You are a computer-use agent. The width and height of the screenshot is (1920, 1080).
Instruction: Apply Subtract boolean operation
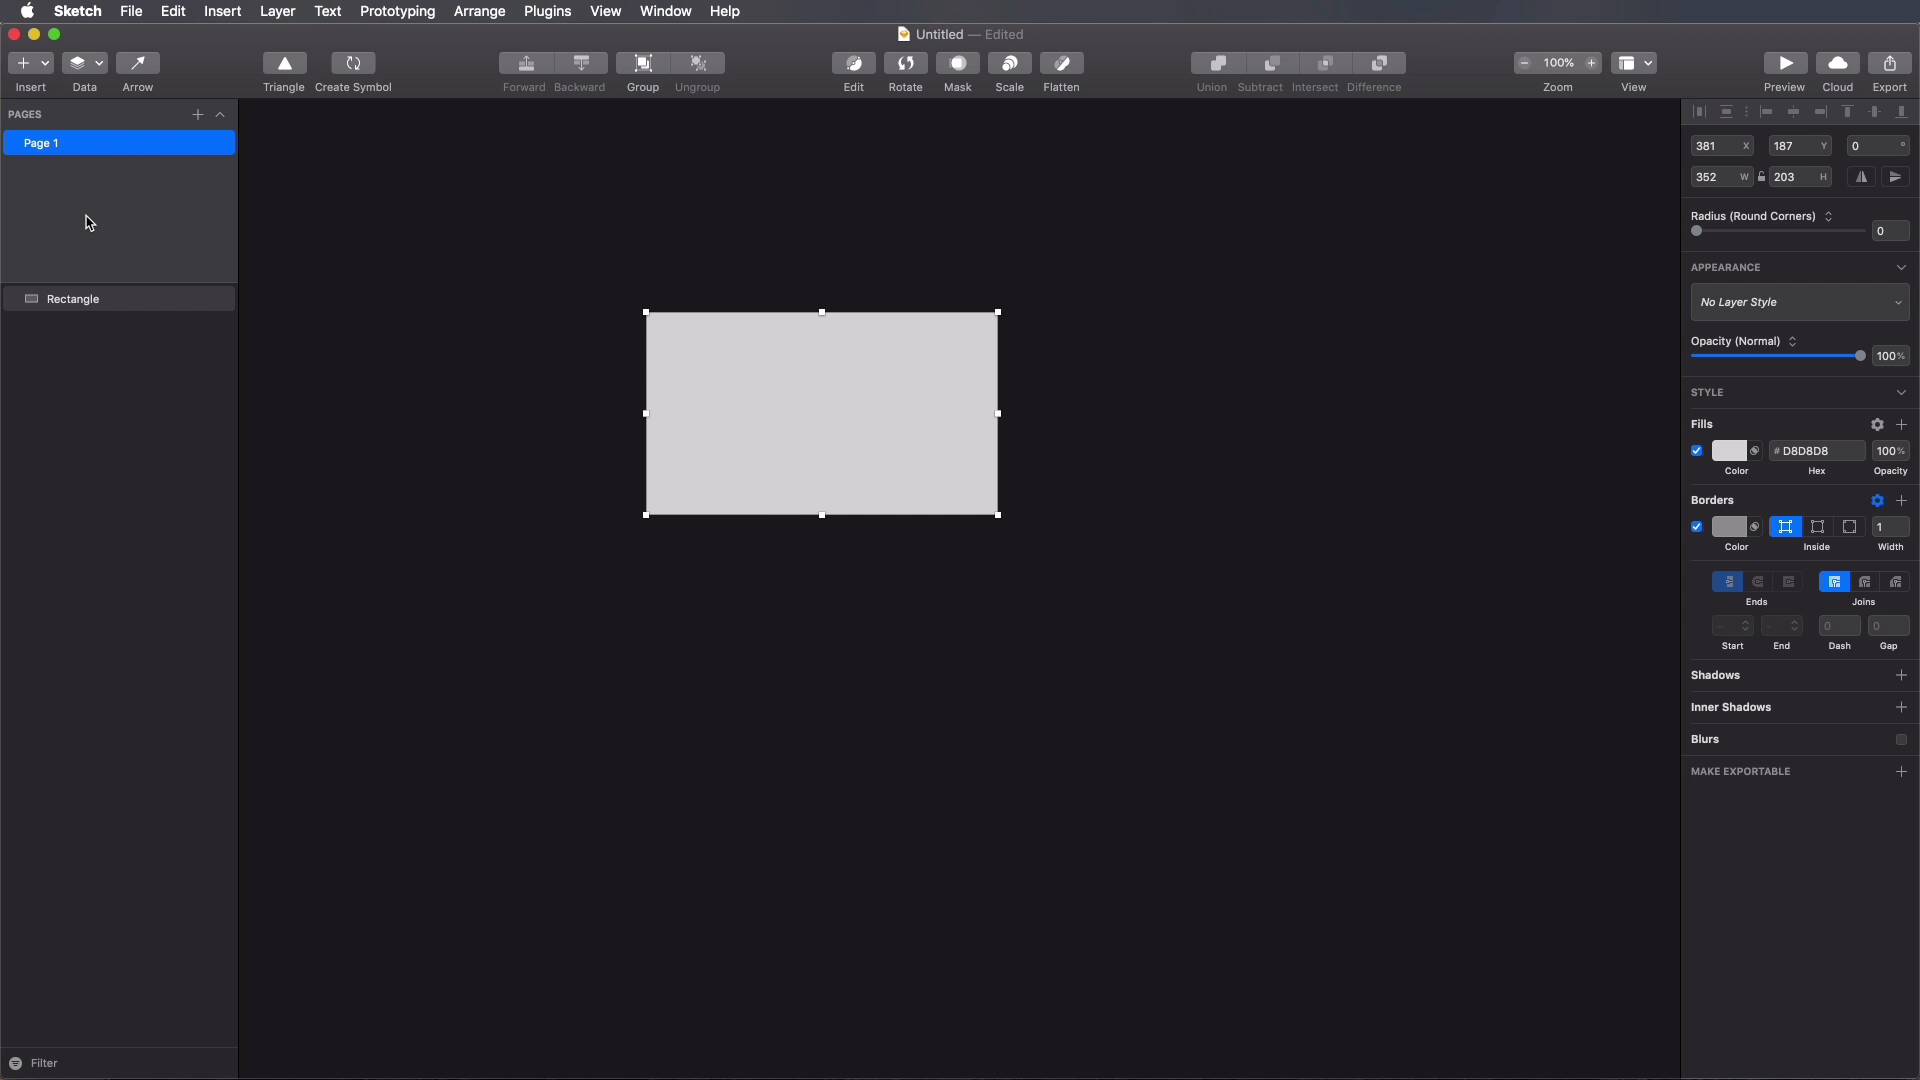[x=1272, y=63]
